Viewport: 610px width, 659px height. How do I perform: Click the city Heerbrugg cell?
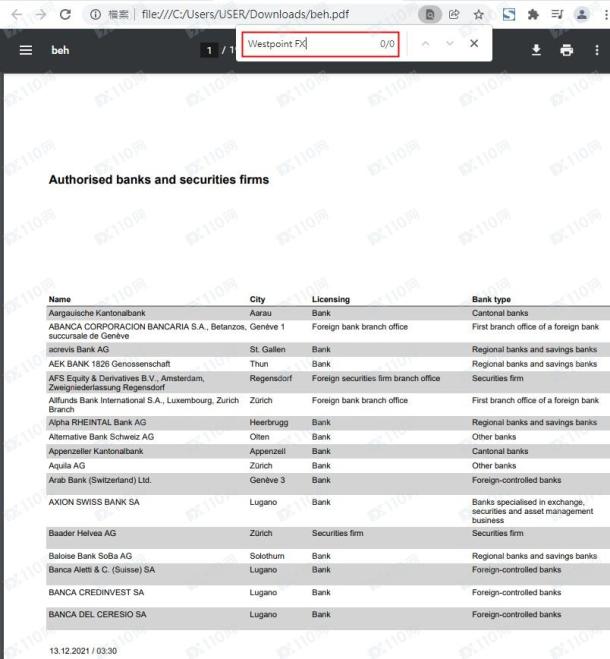pyautogui.click(x=269, y=422)
